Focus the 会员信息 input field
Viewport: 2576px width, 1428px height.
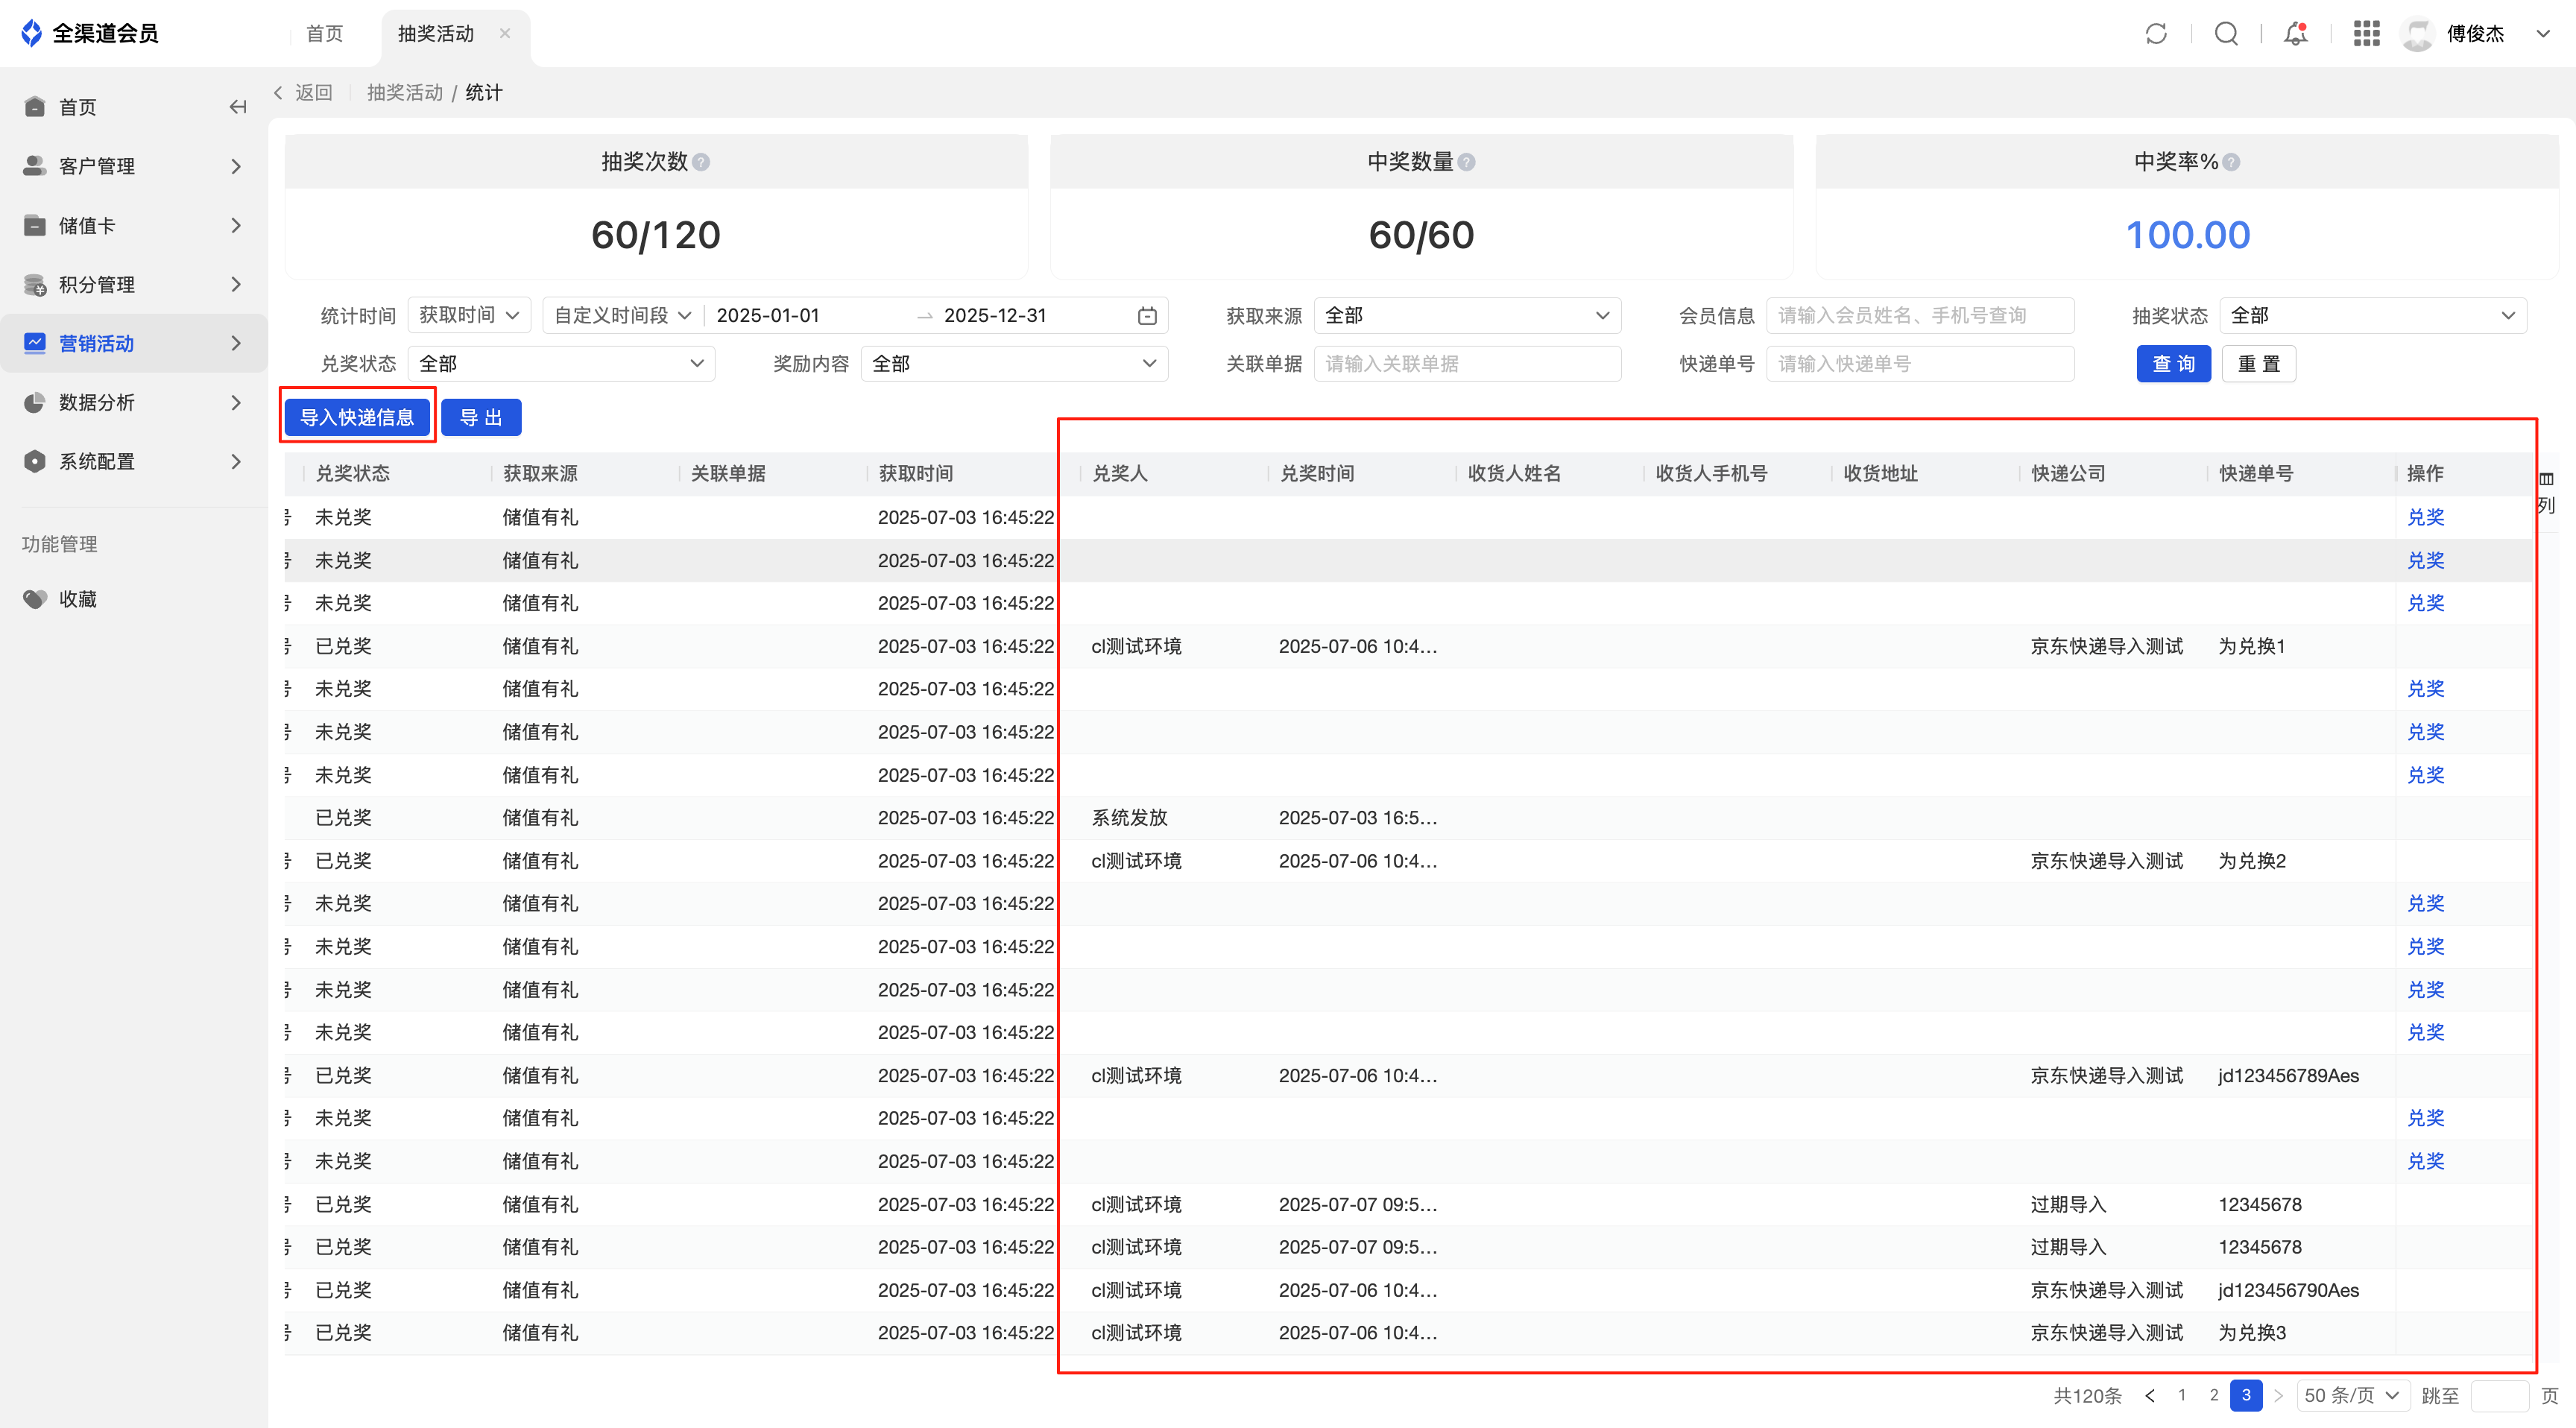pyautogui.click(x=1920, y=316)
